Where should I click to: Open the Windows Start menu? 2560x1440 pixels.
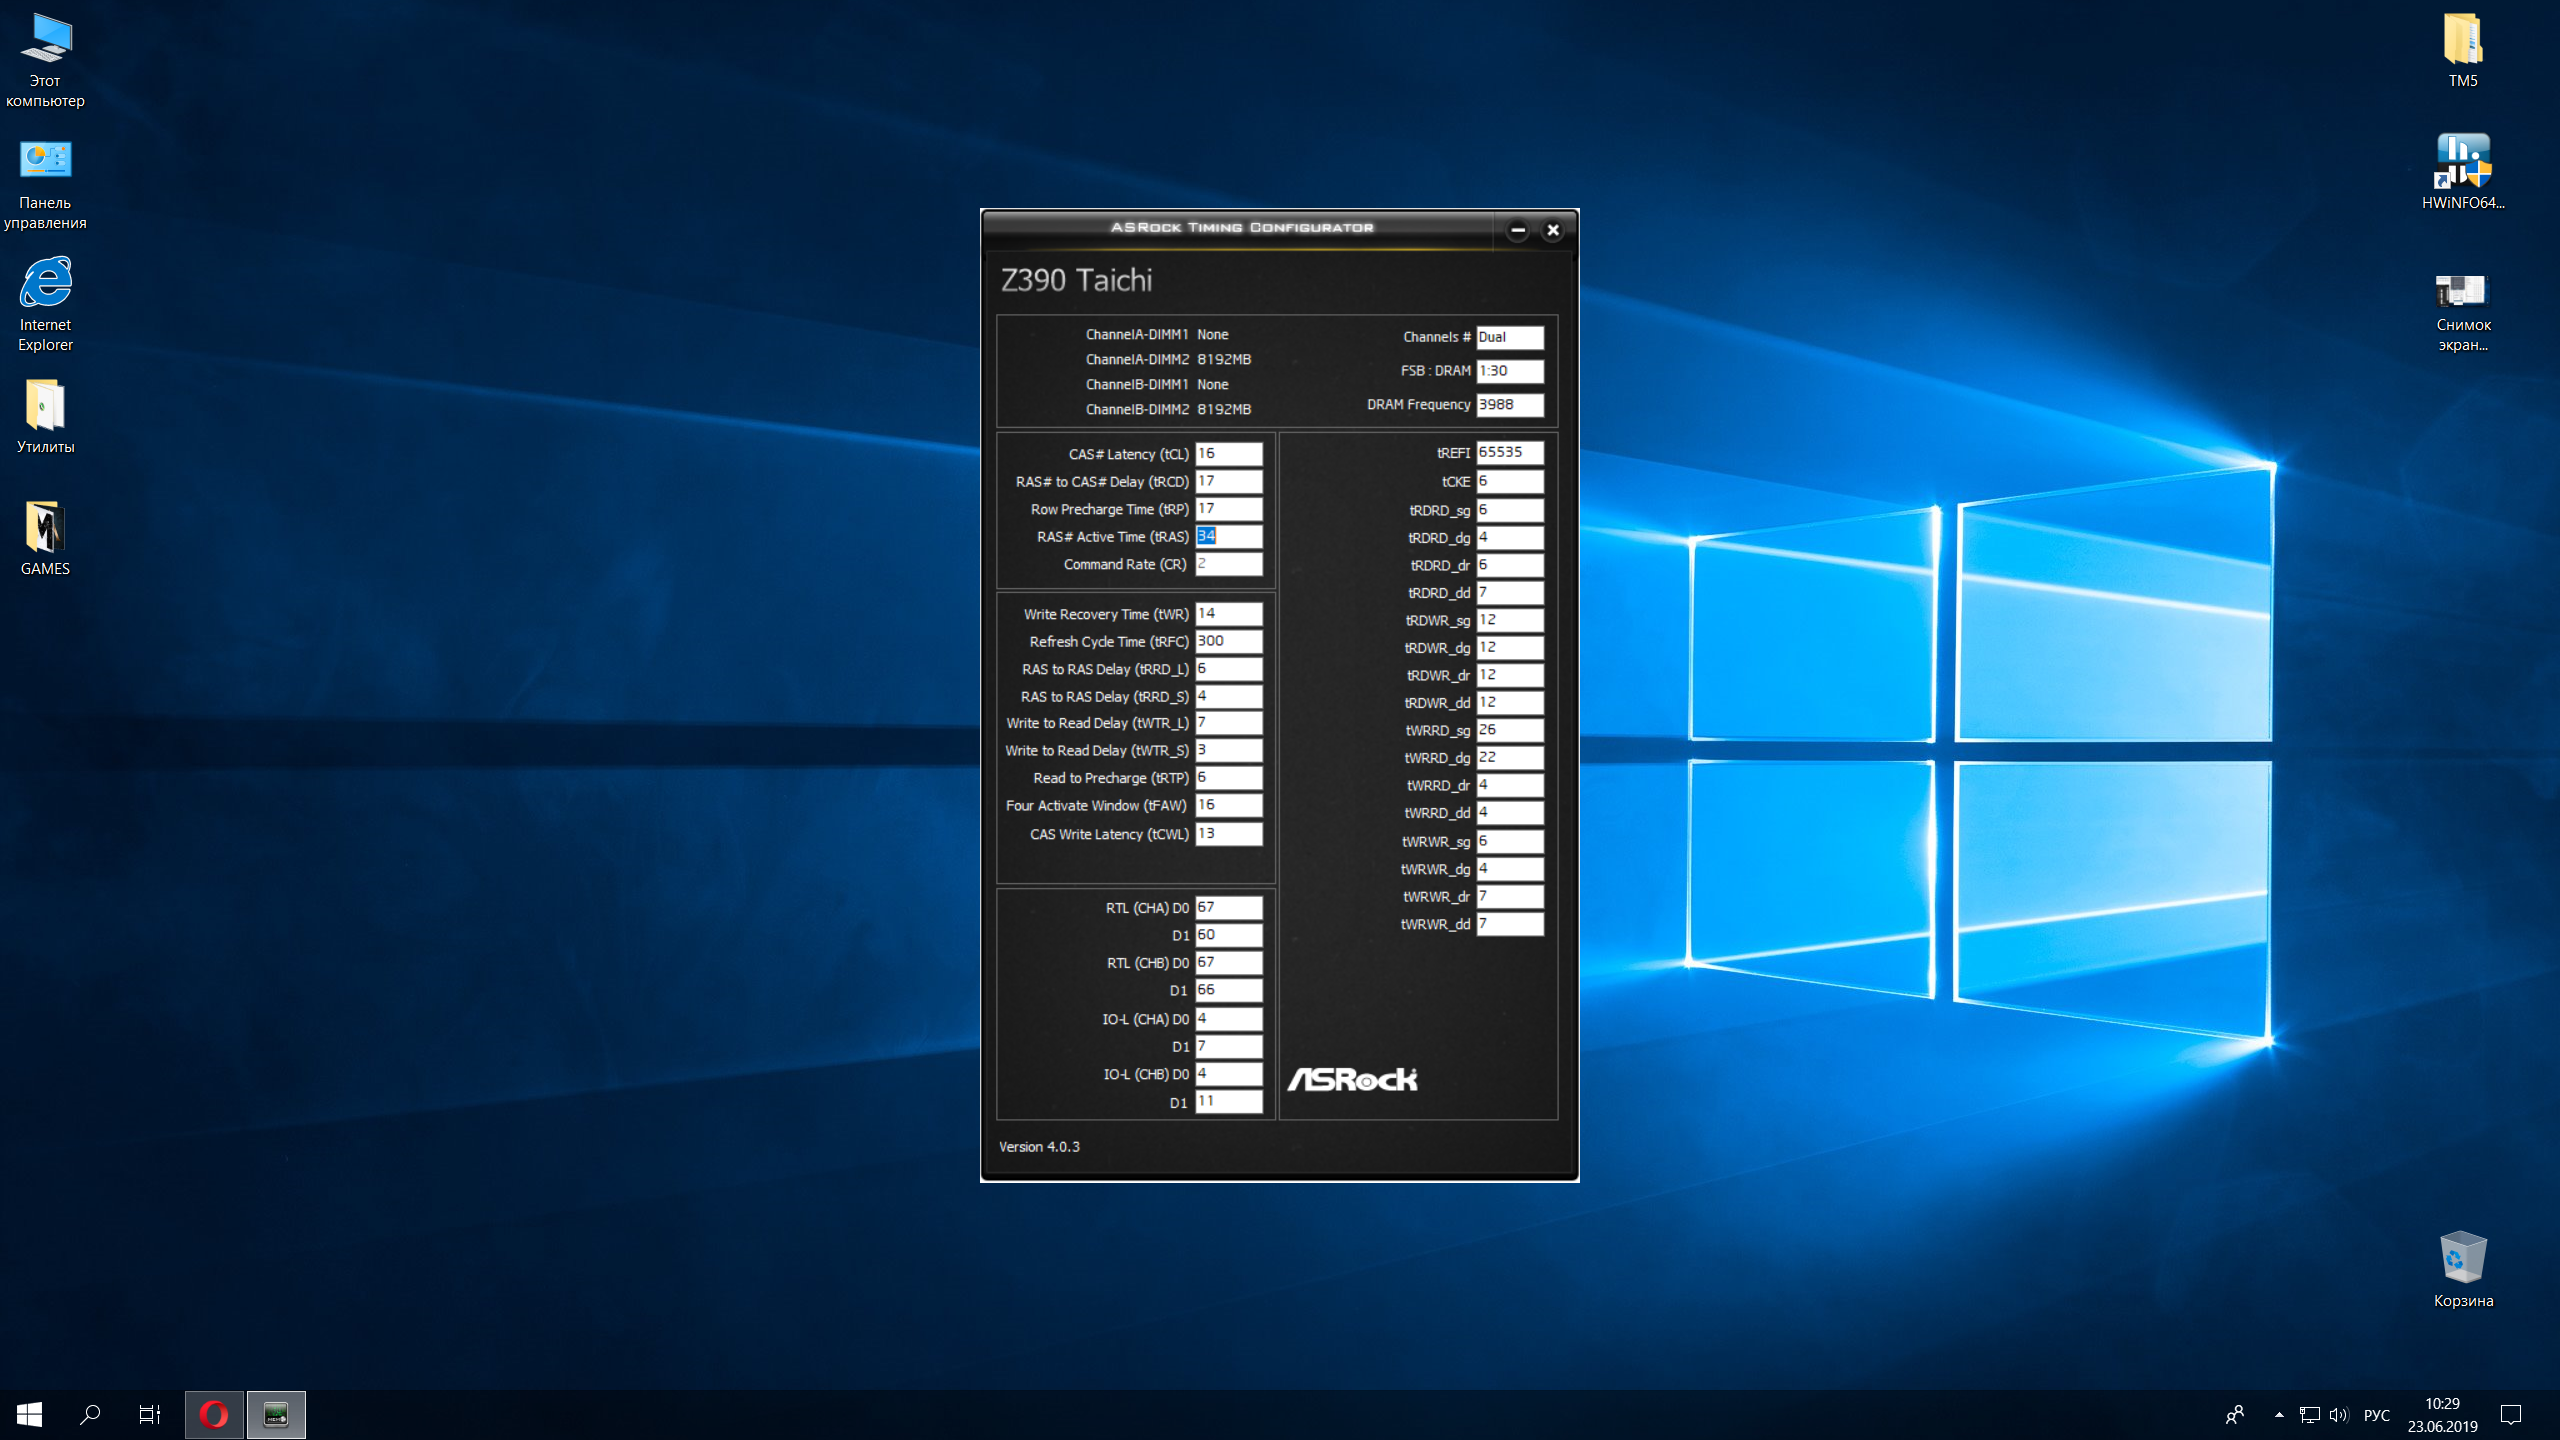click(29, 1414)
